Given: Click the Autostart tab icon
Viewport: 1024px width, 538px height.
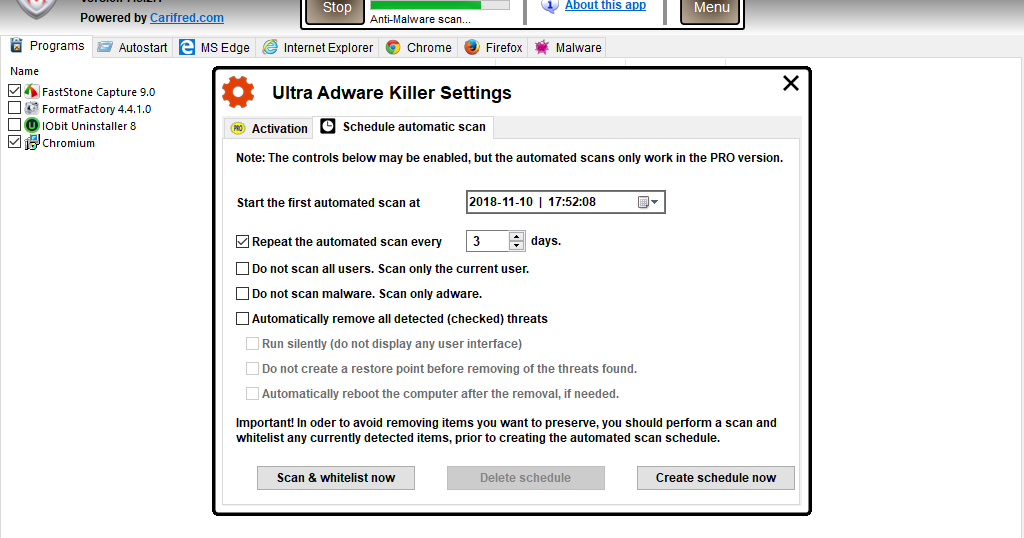Looking at the screenshot, I should pos(104,47).
